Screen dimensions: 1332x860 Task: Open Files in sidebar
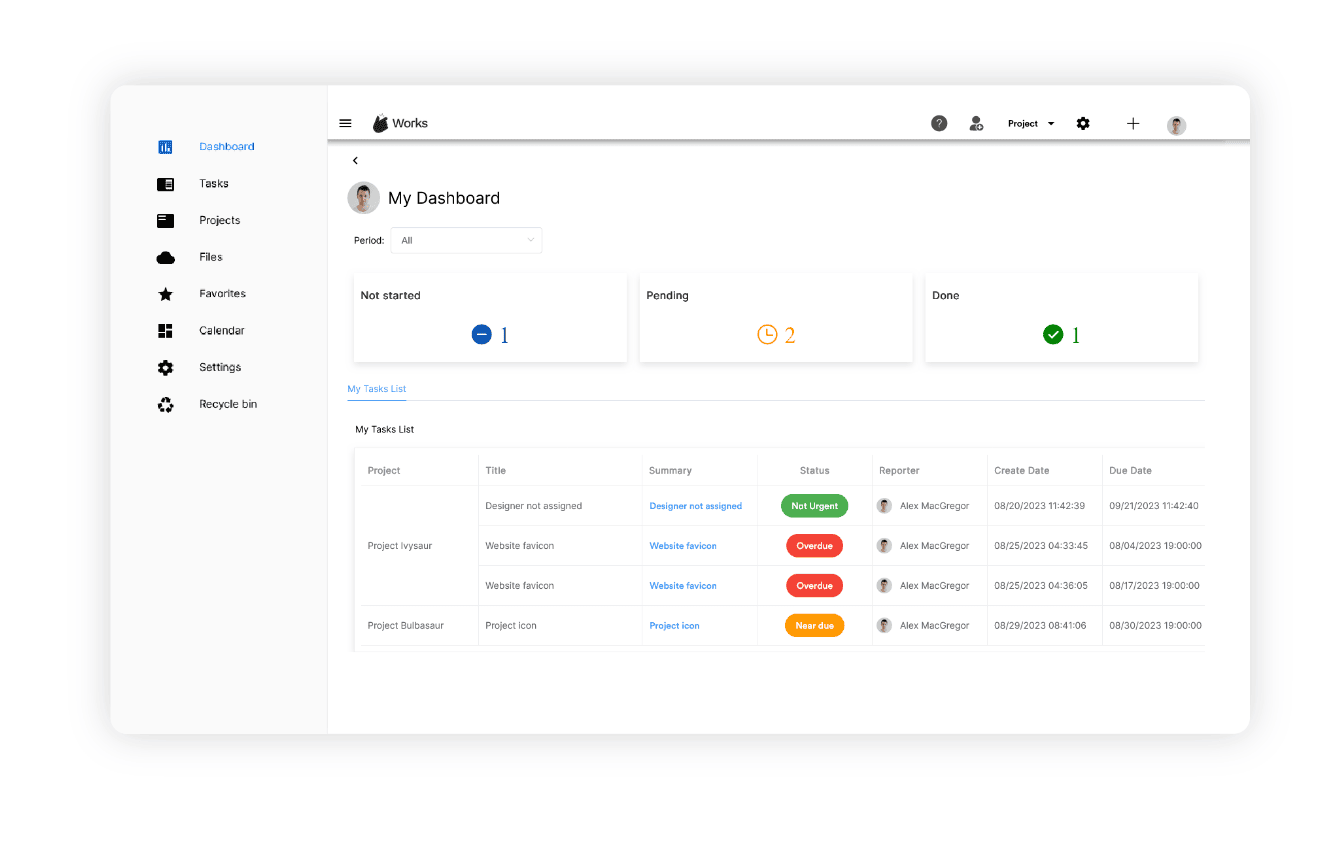[x=211, y=257]
